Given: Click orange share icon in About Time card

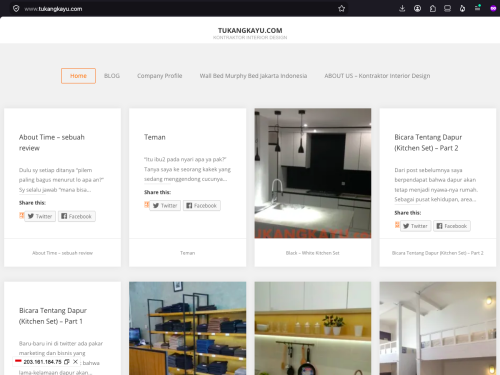Looking at the screenshot, I should tap(21, 215).
